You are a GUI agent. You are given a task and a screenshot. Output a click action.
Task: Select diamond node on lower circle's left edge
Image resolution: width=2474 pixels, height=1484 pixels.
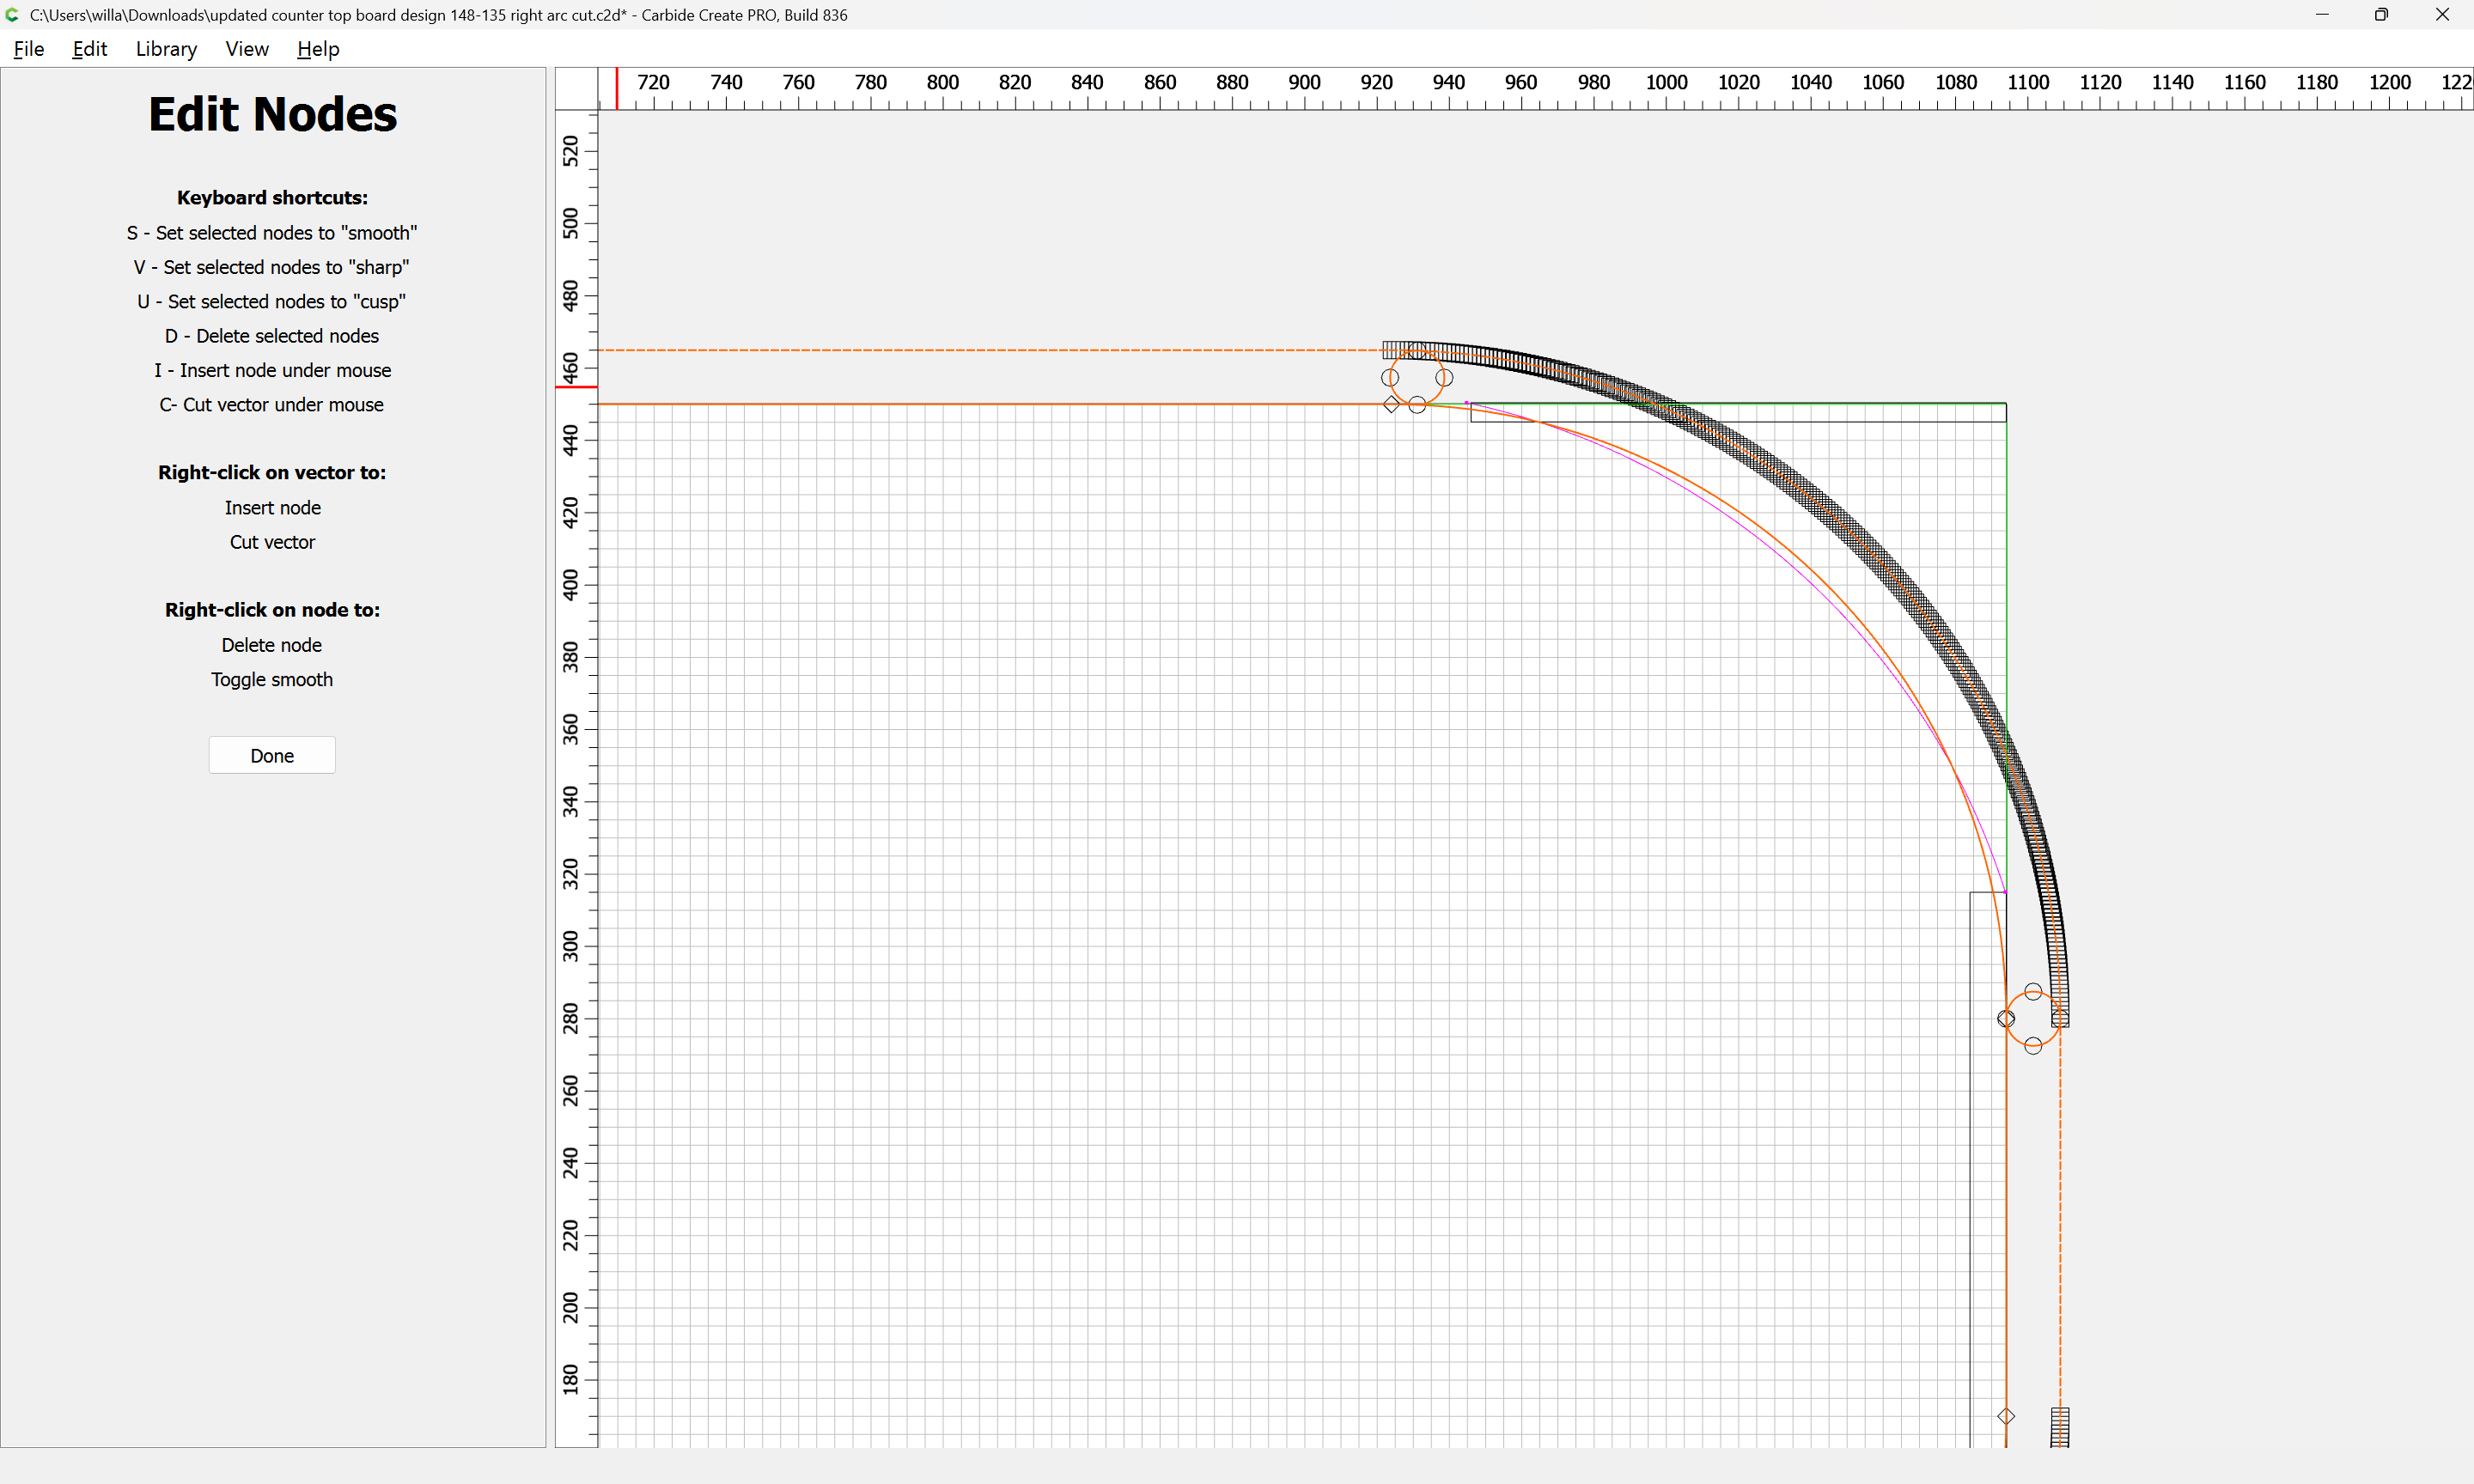[x=2006, y=1019]
